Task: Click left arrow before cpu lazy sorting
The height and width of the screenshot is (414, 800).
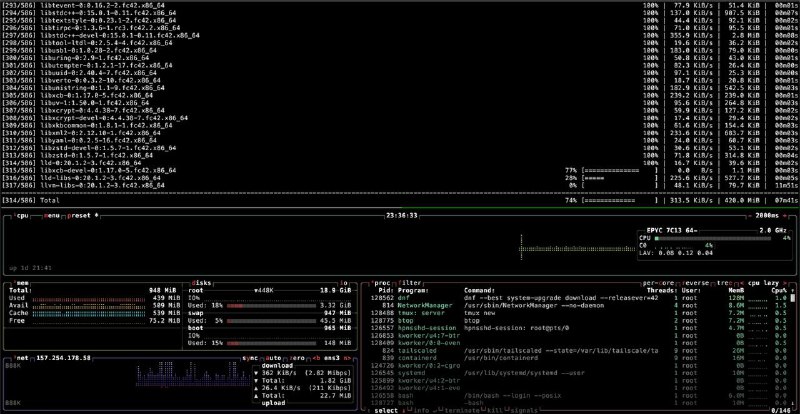Action: 745,283
